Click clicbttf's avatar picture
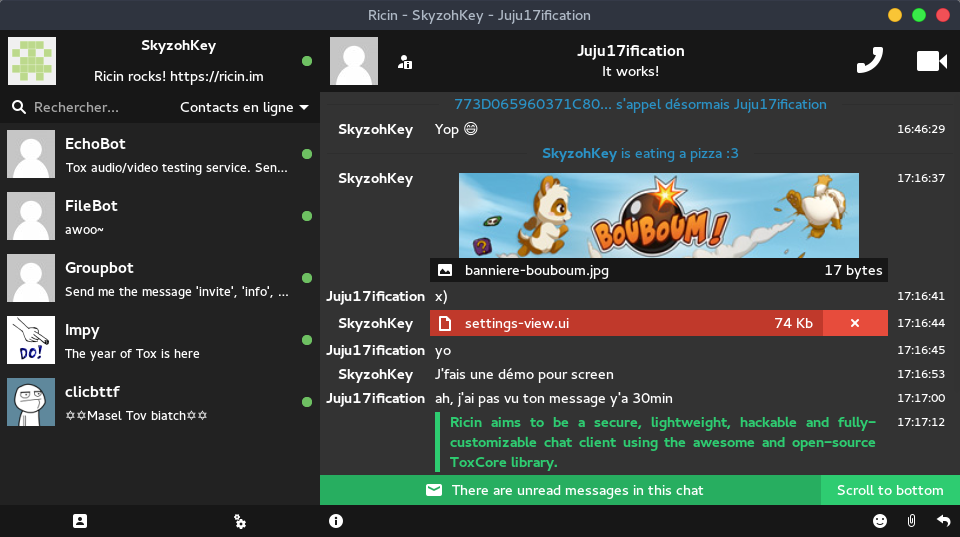Viewport: 960px width, 537px height. coord(31,402)
